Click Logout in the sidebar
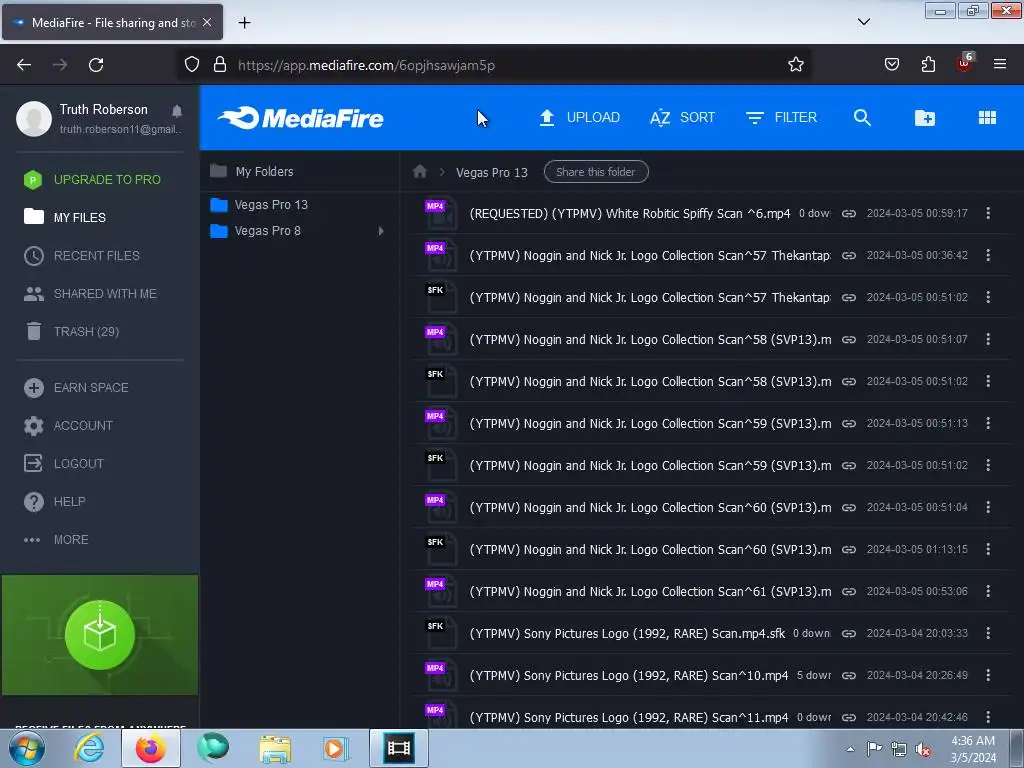1024x768 pixels. 64,464
